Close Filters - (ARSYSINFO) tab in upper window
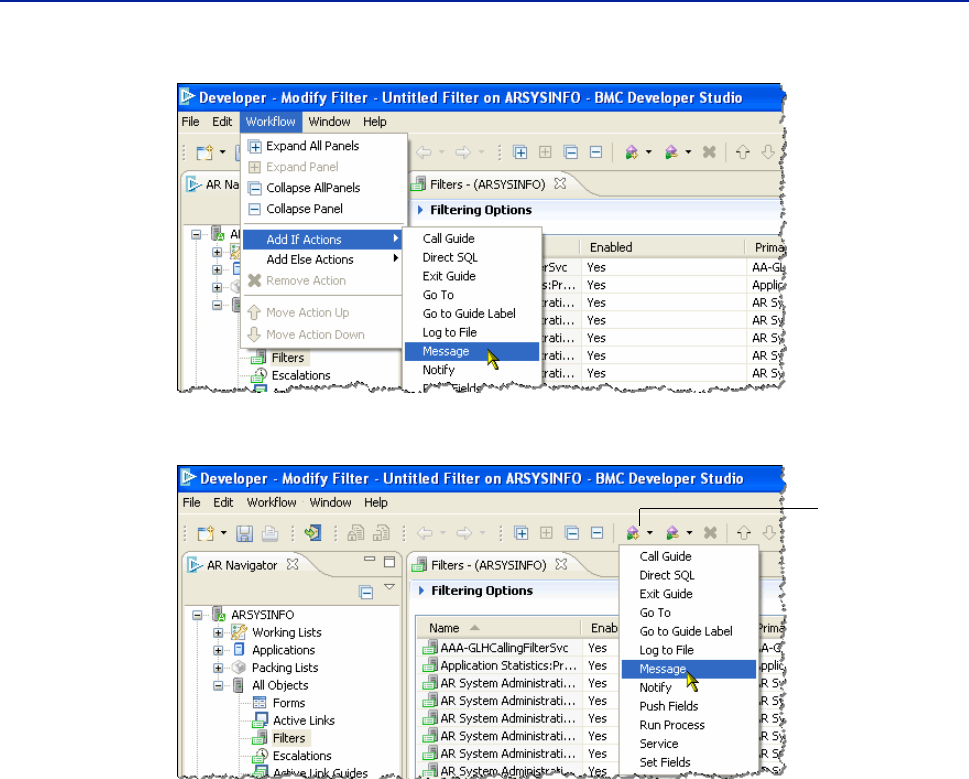This screenshot has width=969, height=779. click(x=560, y=183)
